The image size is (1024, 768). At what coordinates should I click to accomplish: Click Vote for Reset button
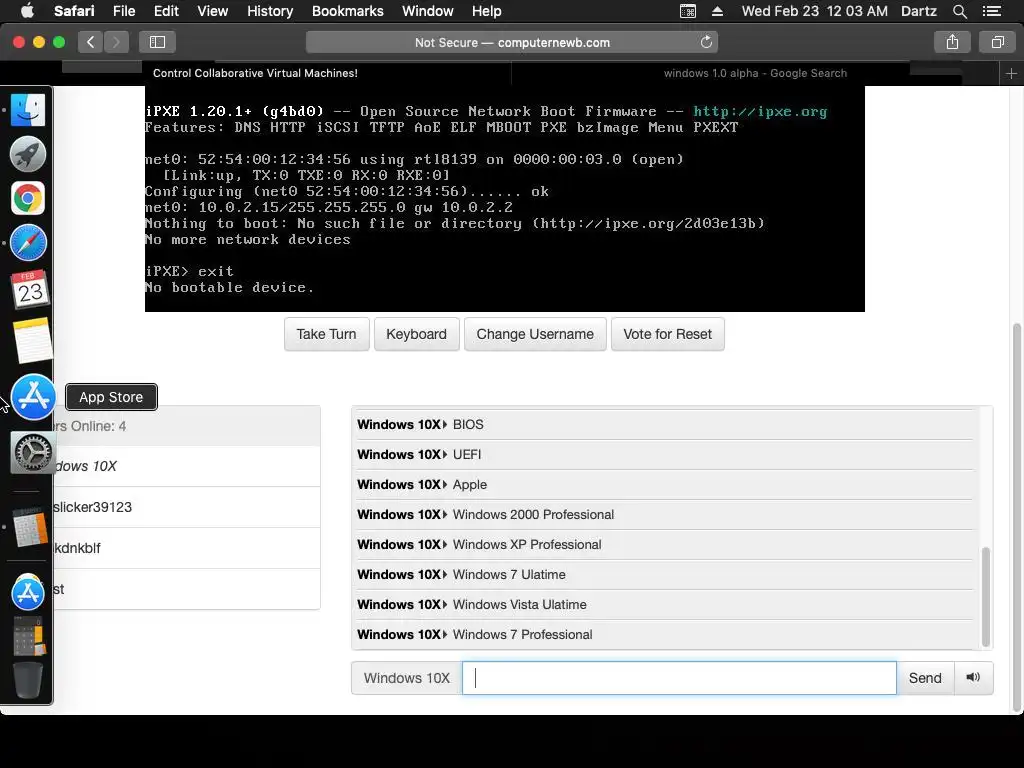pyautogui.click(x=667, y=334)
